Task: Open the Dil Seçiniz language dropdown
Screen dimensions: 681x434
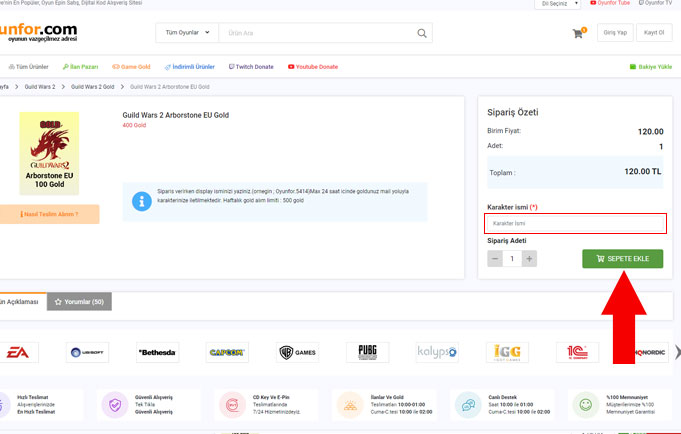Action: pos(557,4)
